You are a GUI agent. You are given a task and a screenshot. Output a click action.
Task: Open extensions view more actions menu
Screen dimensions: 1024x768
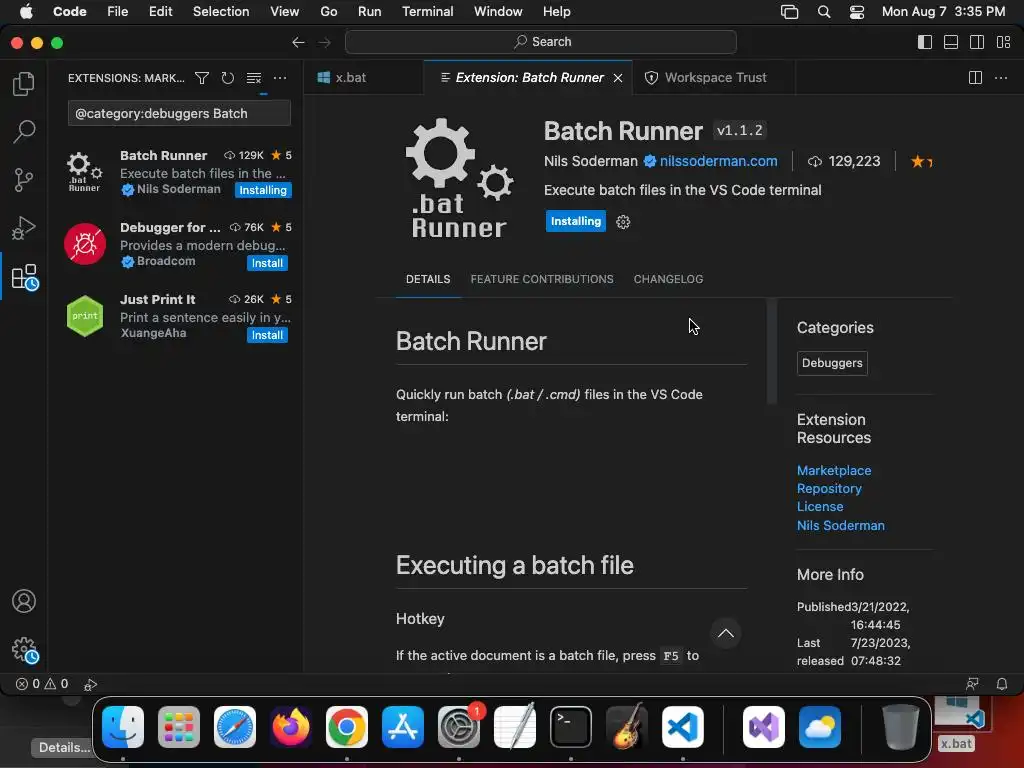[x=280, y=78]
